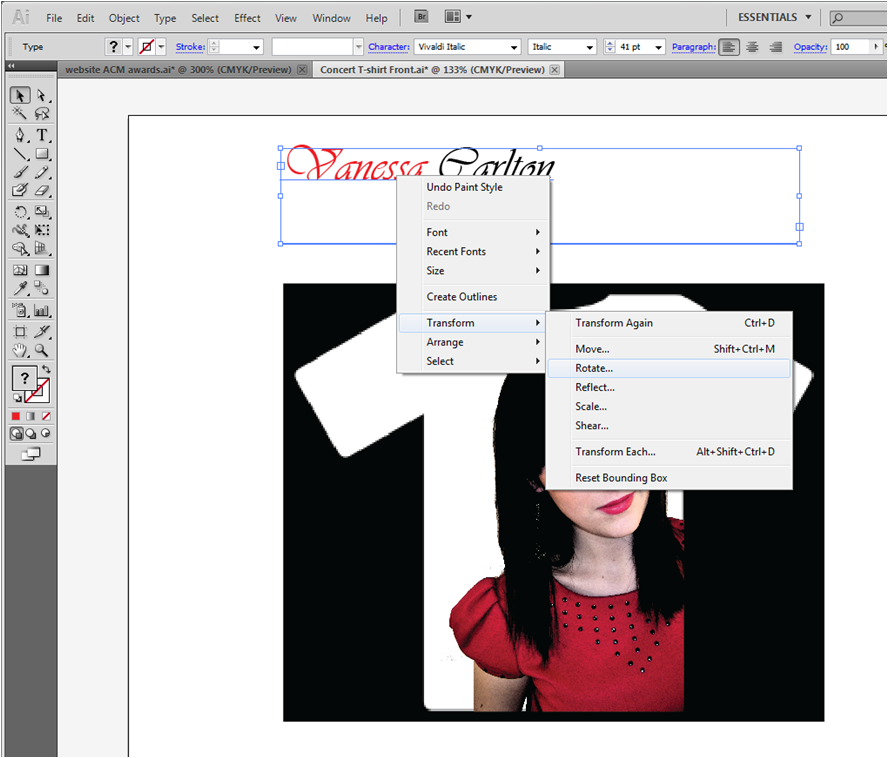Select the Direct Selection tool
Viewport: 888px width, 758px height.
[x=42, y=95]
